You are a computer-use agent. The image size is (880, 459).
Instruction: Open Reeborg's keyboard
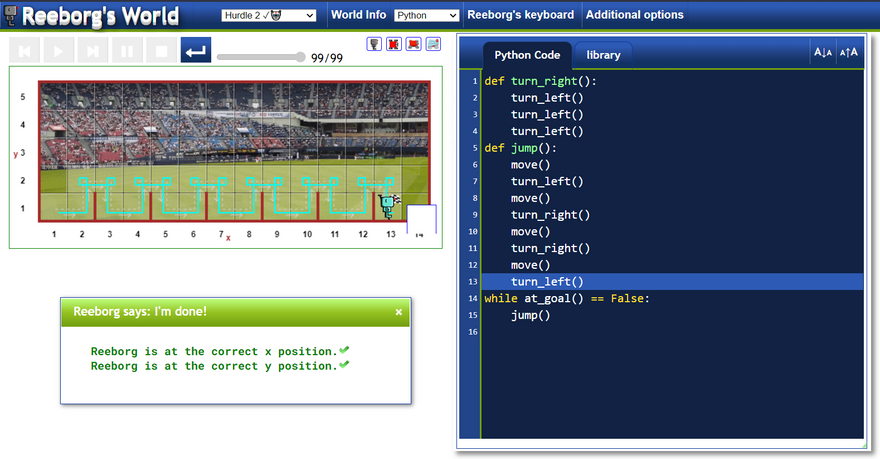520,15
